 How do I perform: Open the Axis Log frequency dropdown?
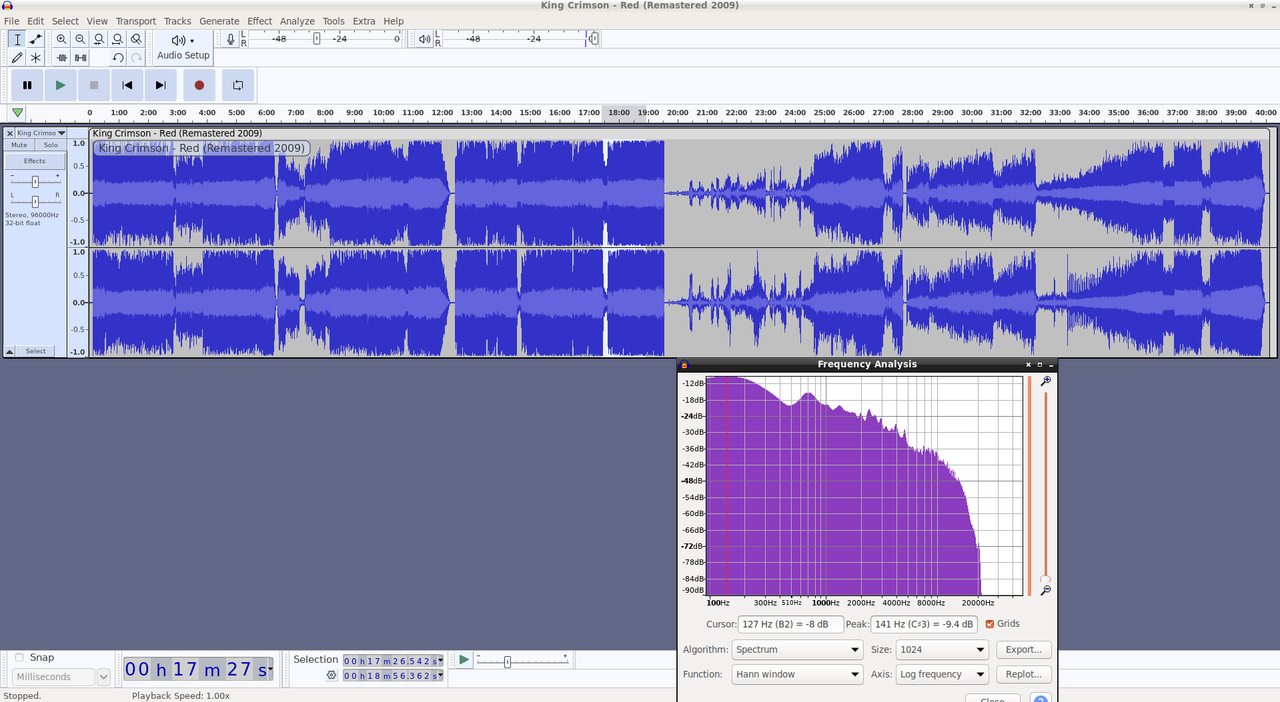[942, 674]
